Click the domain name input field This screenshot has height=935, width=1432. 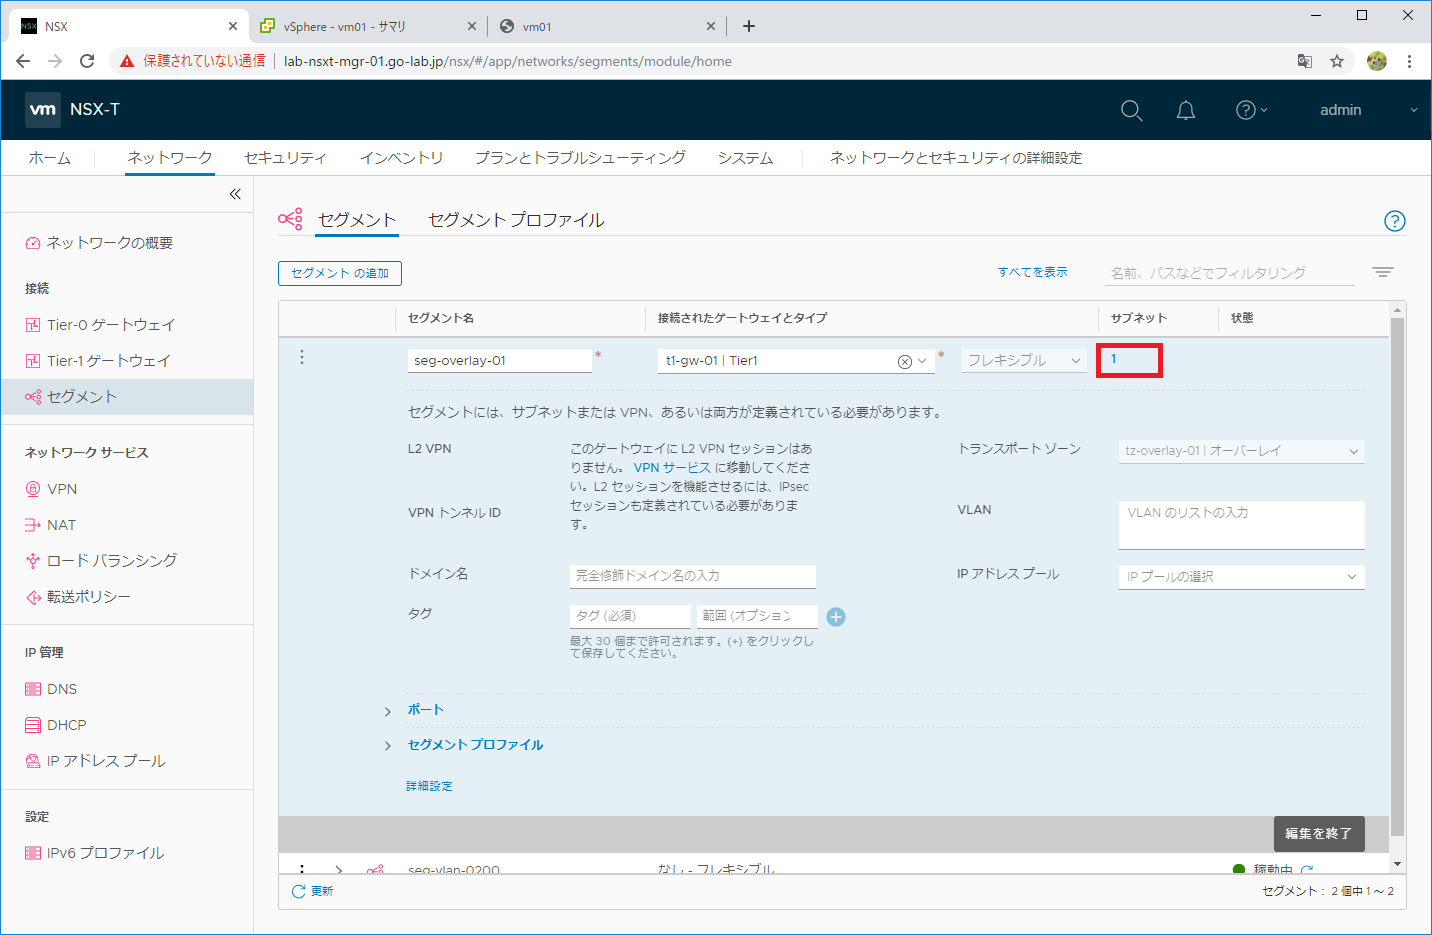click(693, 576)
